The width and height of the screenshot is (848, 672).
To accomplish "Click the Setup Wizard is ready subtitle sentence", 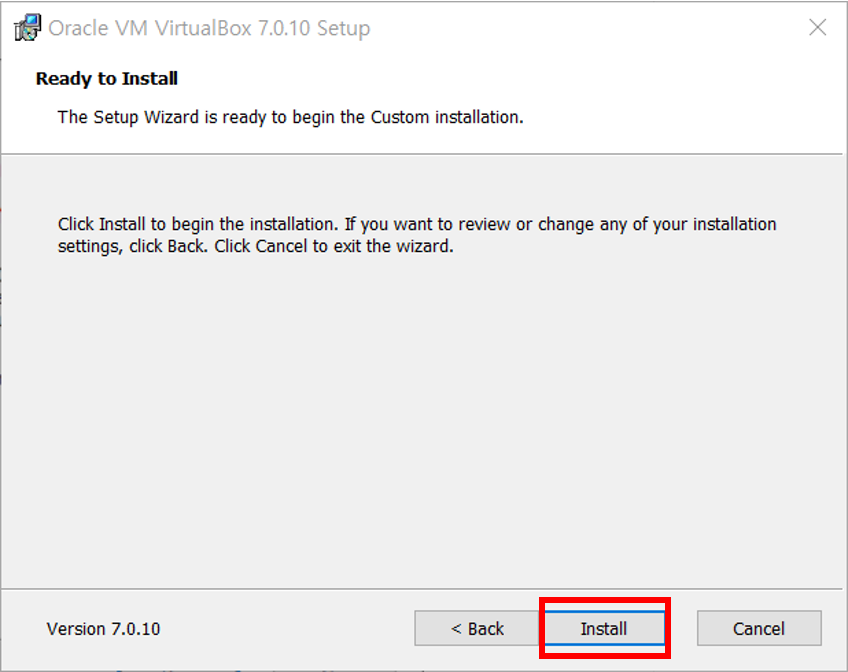I will [x=290, y=117].
